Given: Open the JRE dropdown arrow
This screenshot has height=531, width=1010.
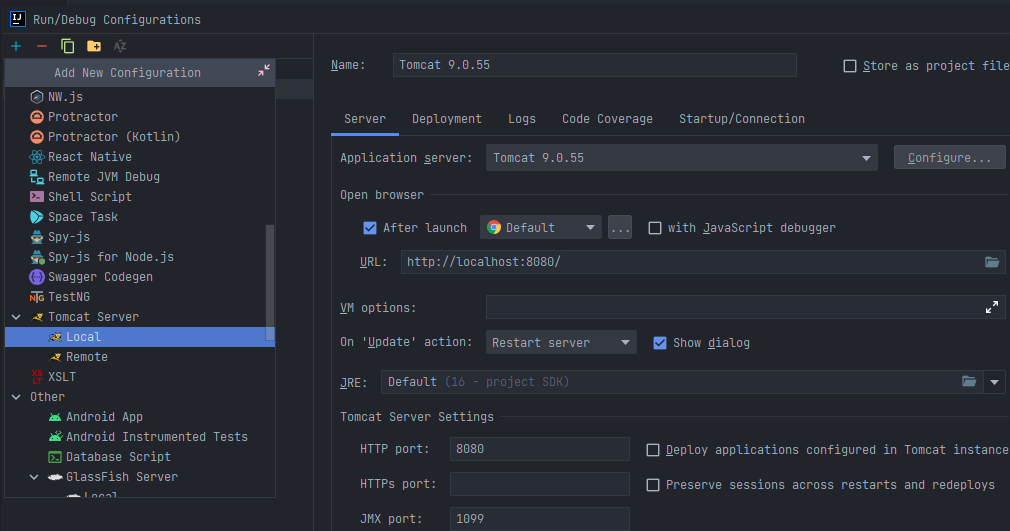Looking at the screenshot, I should coord(995,382).
